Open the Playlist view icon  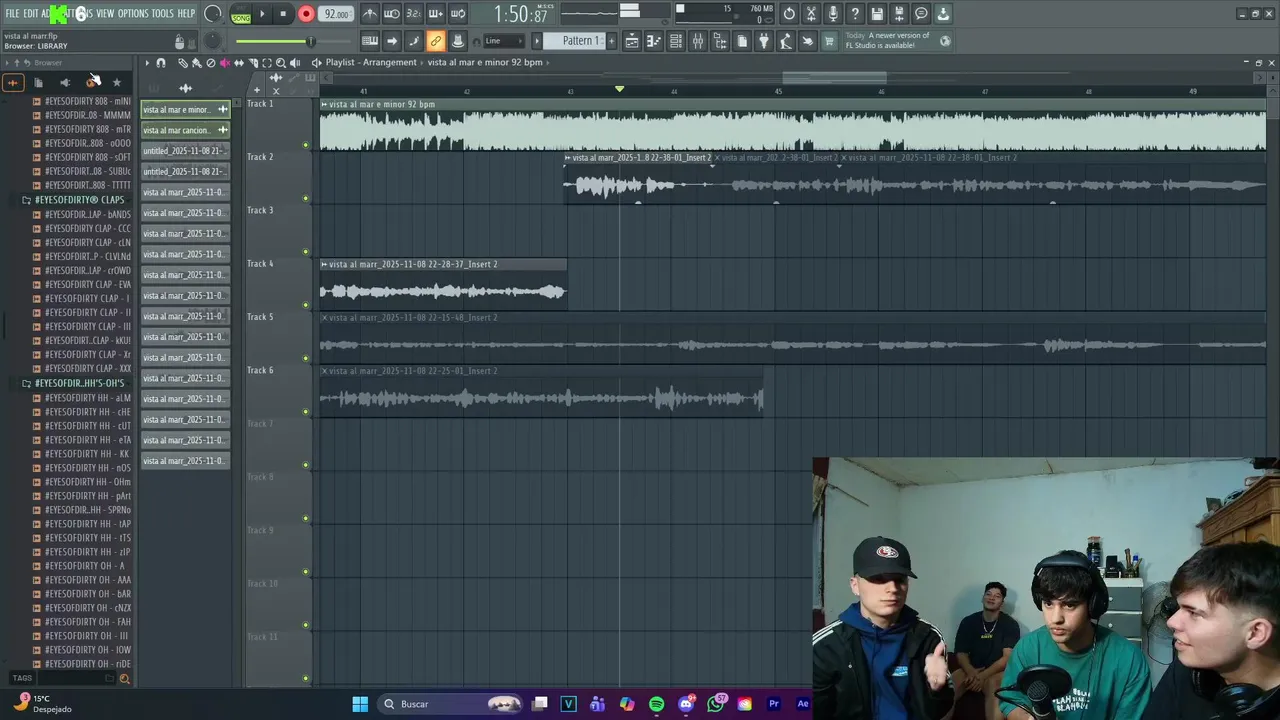(632, 41)
